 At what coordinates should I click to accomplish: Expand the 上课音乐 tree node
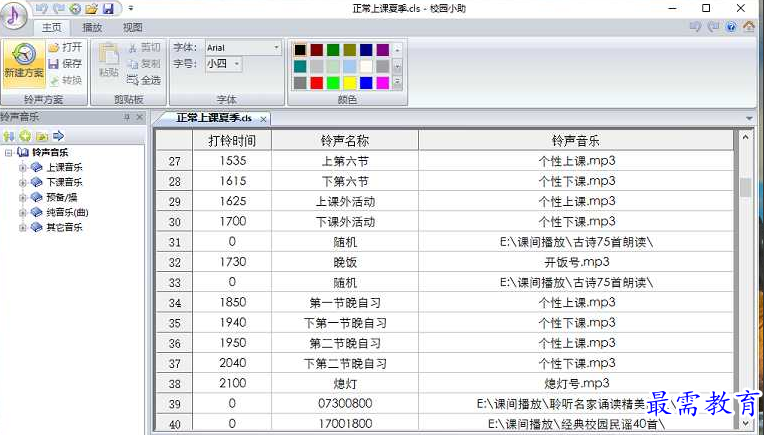(23, 168)
